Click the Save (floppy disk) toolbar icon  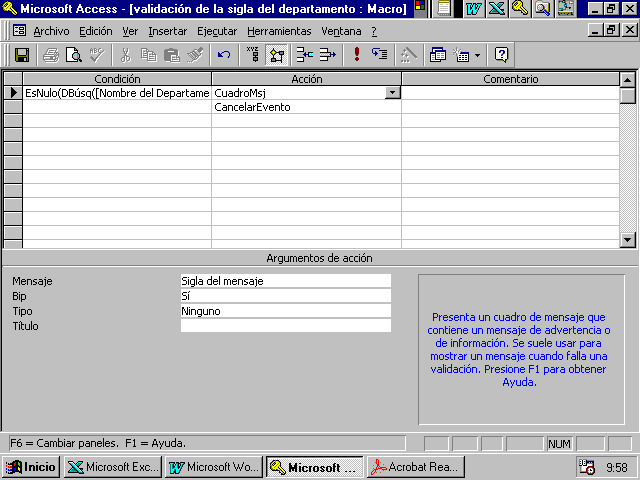click(x=22, y=55)
